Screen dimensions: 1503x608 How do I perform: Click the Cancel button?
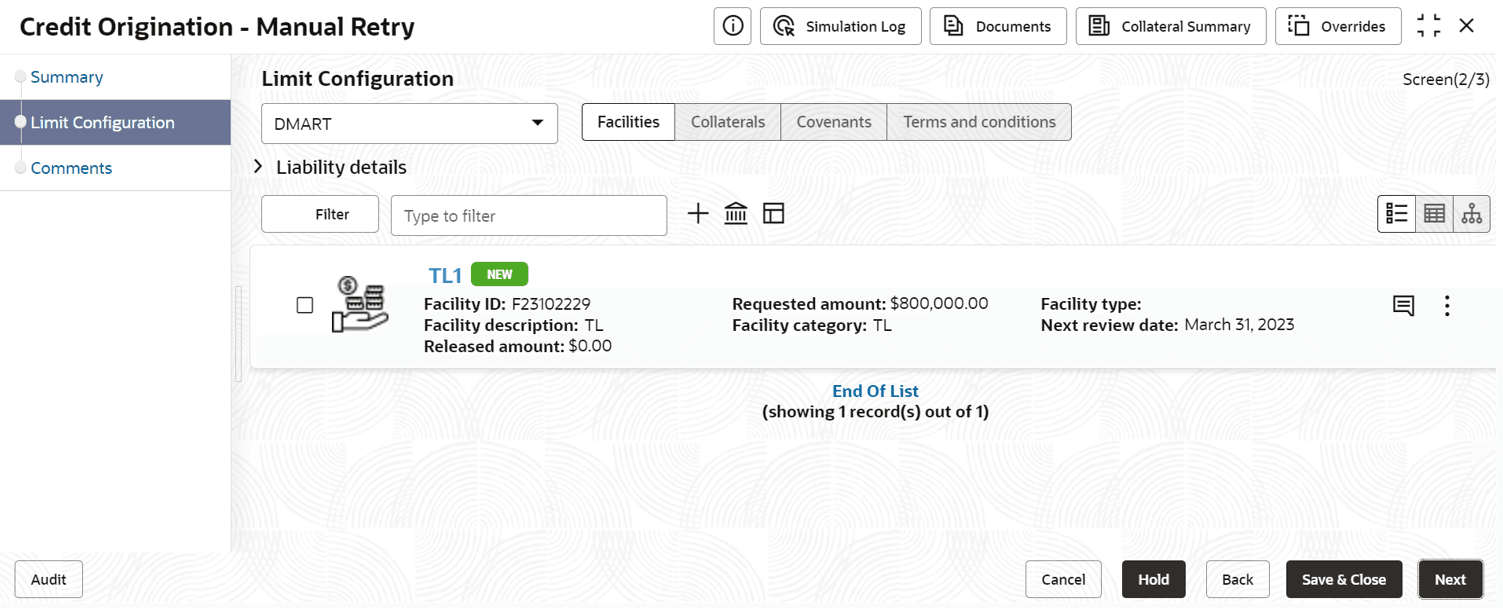(1063, 579)
